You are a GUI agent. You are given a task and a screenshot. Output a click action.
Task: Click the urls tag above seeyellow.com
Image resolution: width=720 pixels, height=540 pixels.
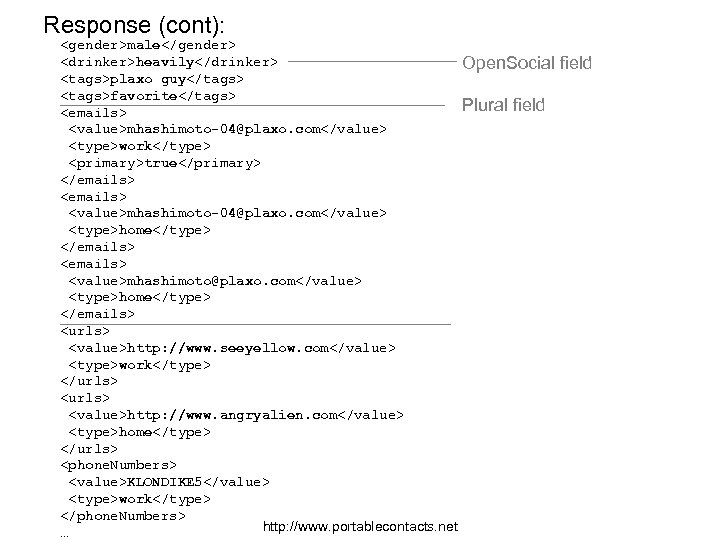(x=85, y=331)
